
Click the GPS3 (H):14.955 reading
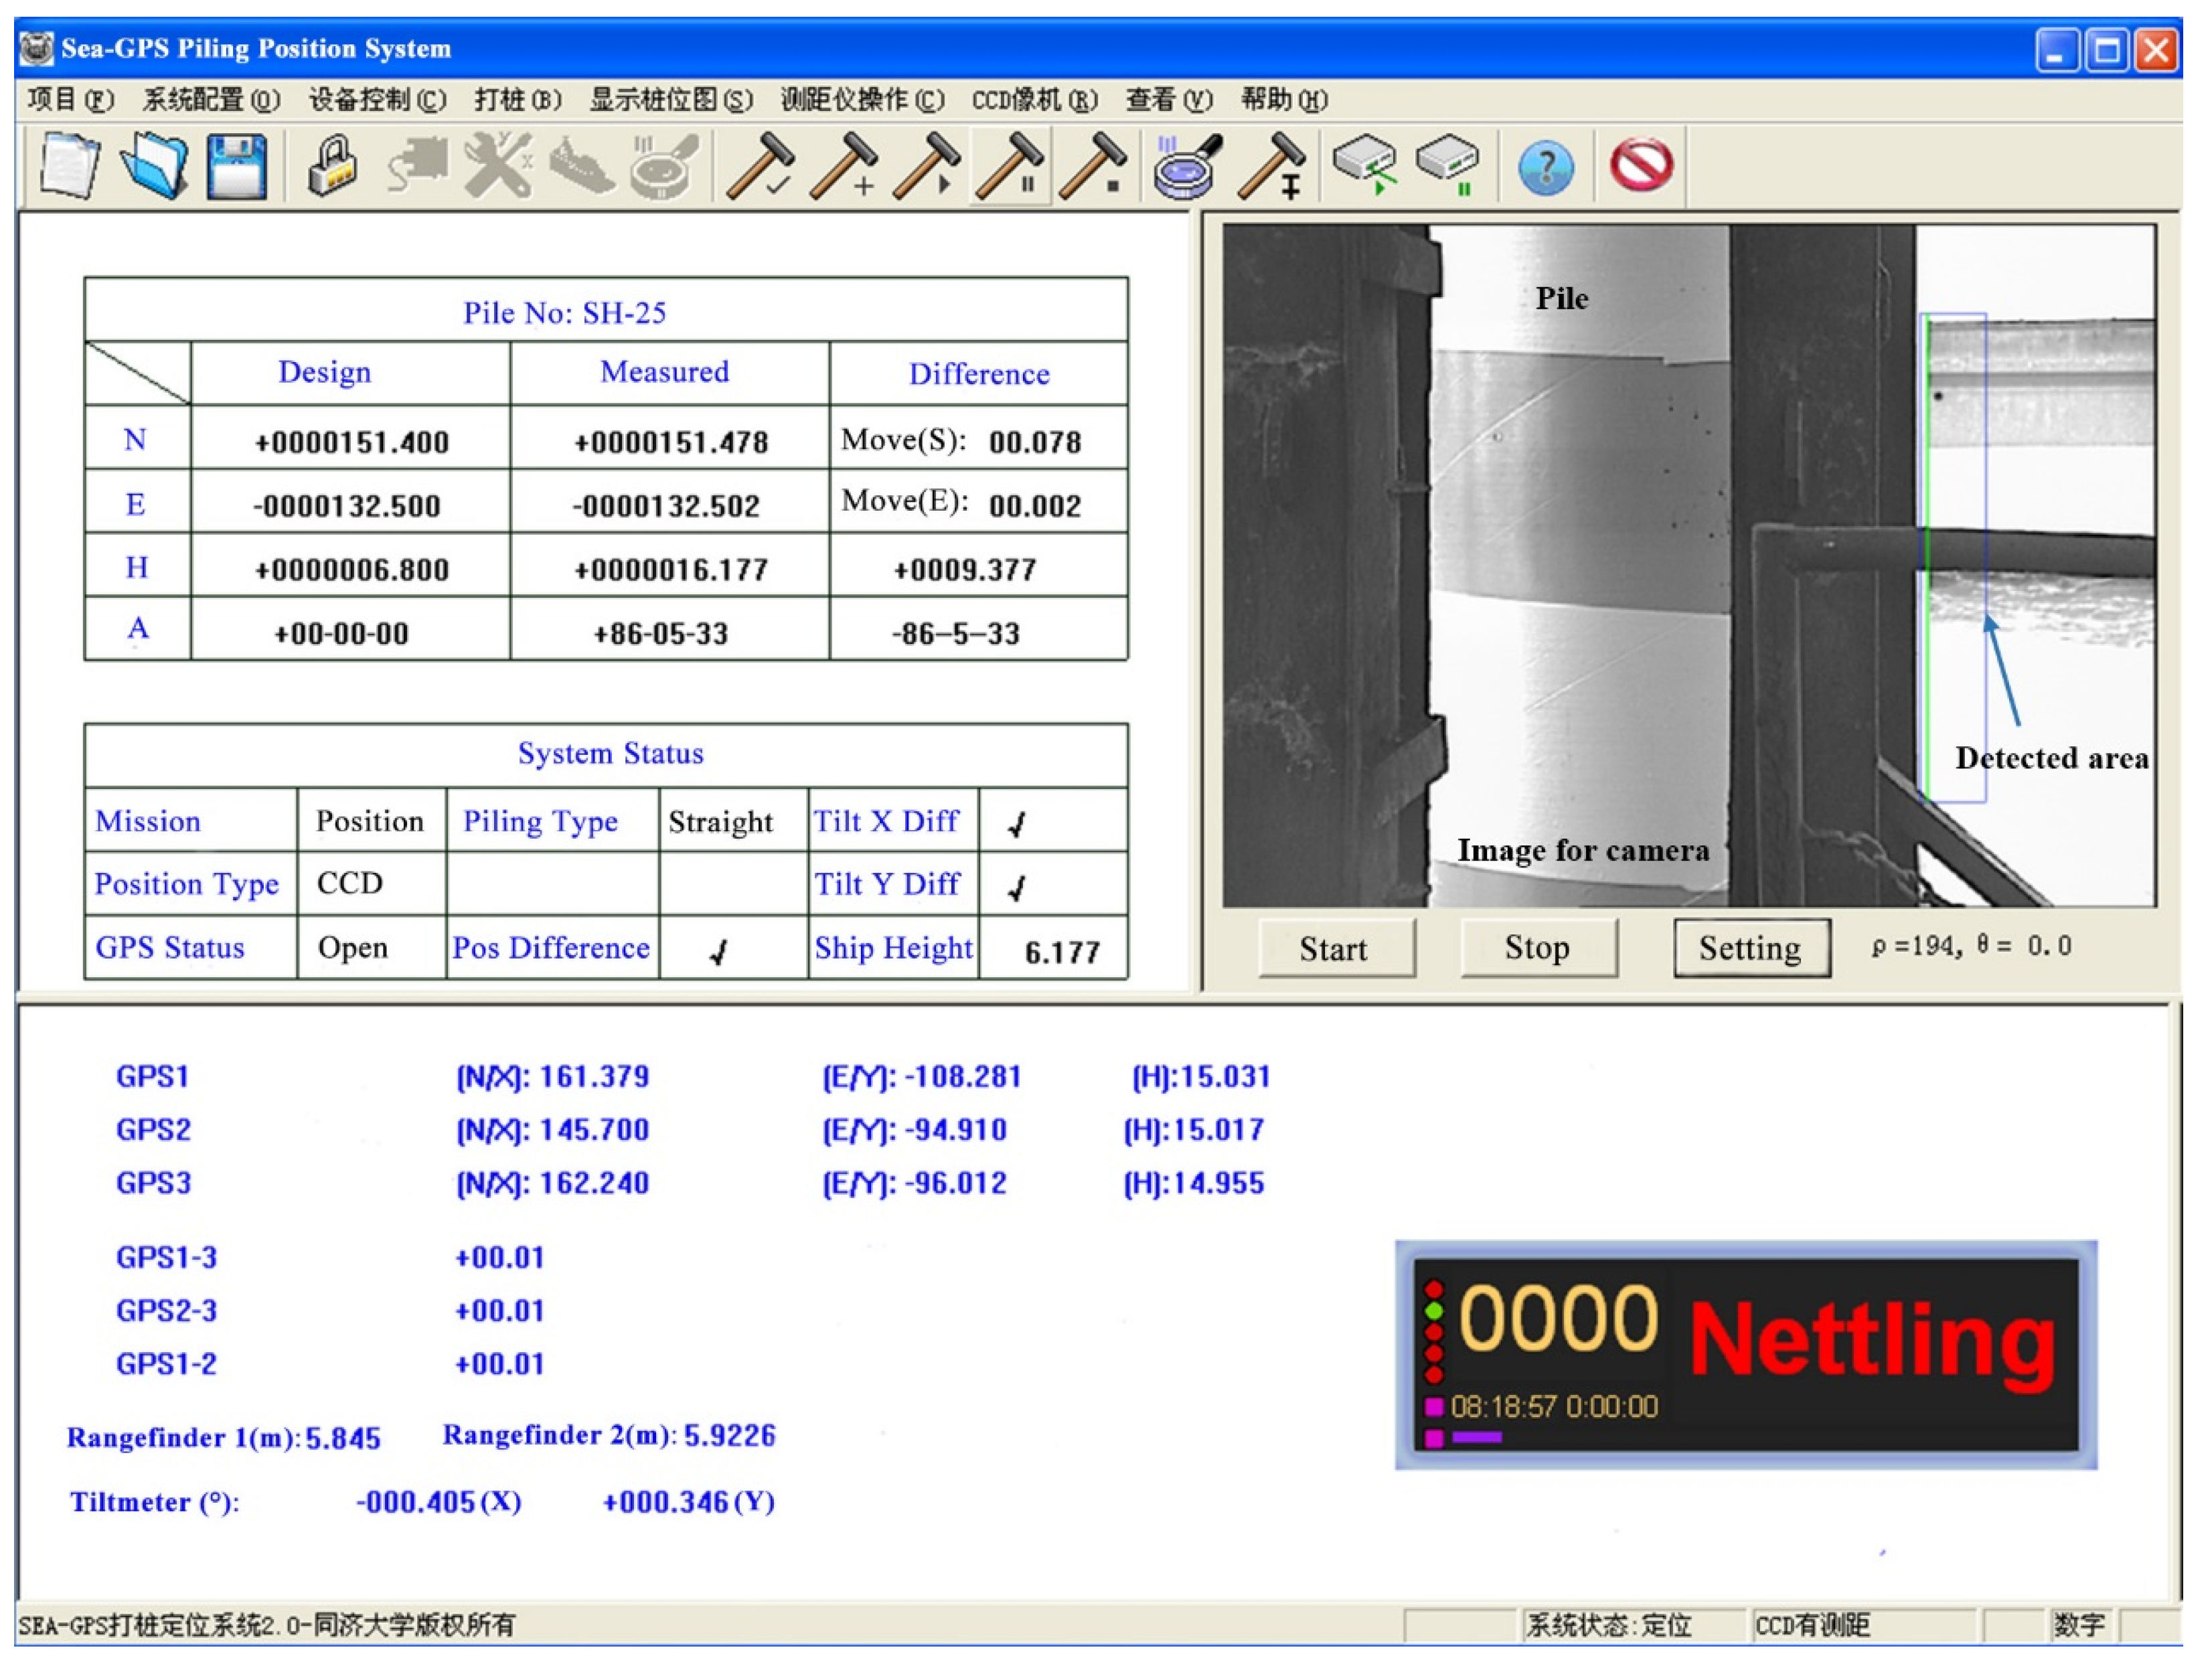[x=1195, y=1184]
